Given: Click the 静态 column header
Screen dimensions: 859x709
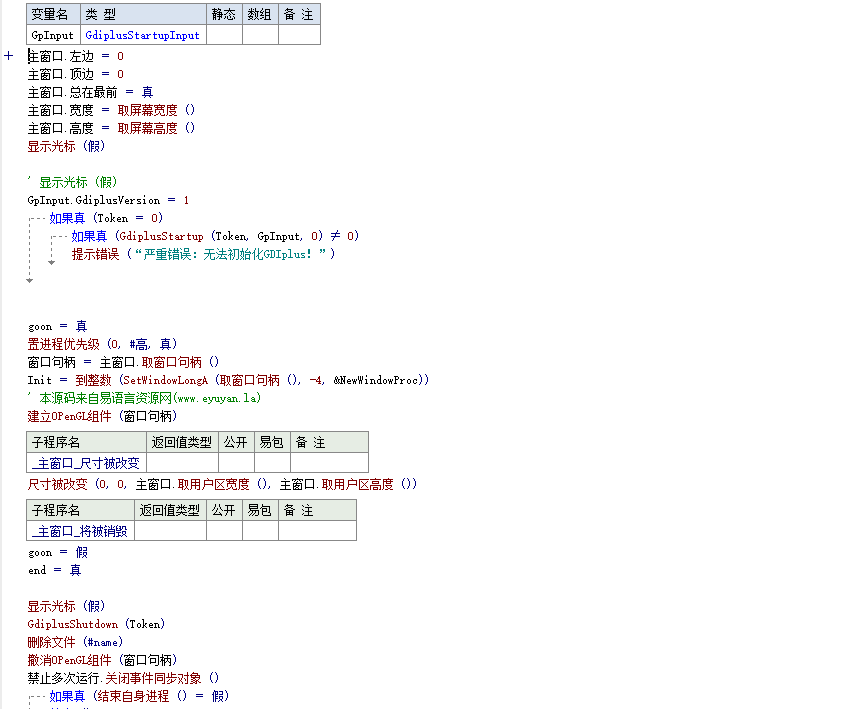Looking at the screenshot, I should tap(224, 14).
